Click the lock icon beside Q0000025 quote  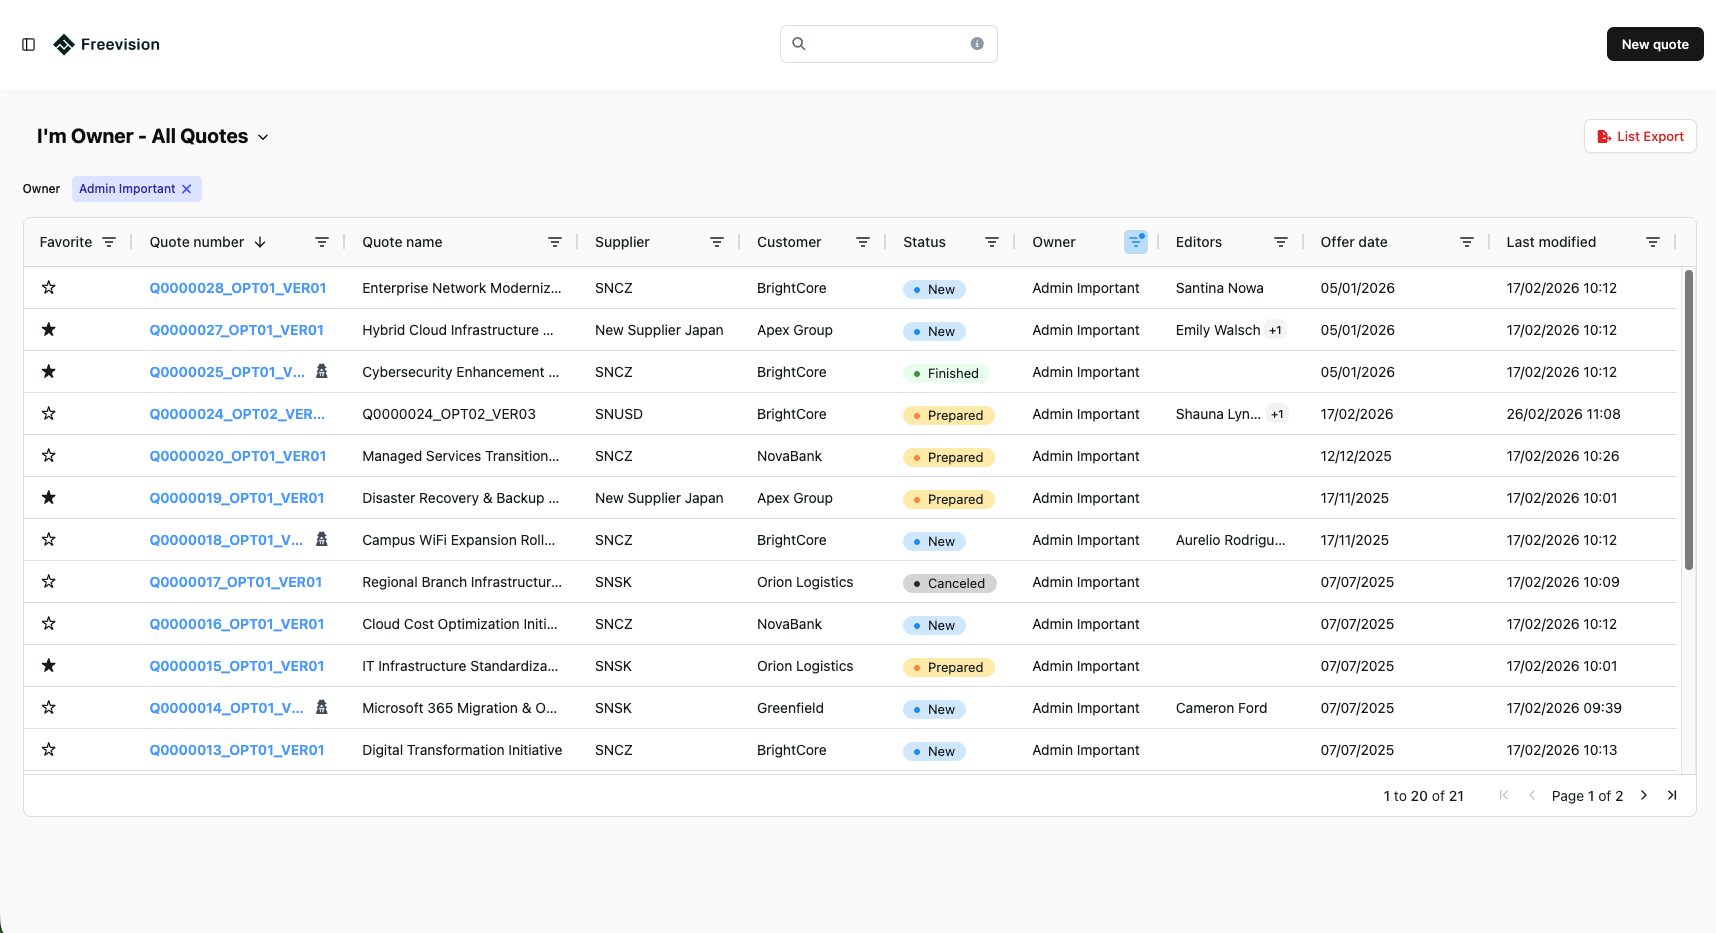click(322, 371)
